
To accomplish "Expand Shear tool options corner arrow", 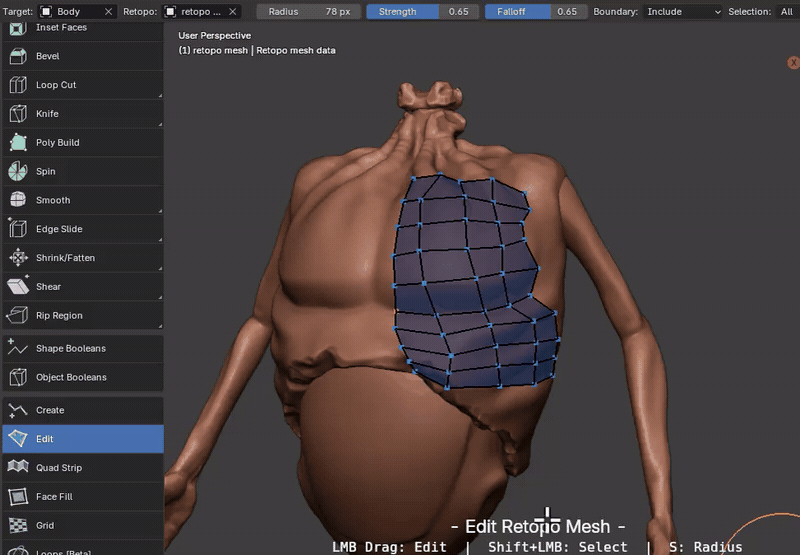I will 160,297.
